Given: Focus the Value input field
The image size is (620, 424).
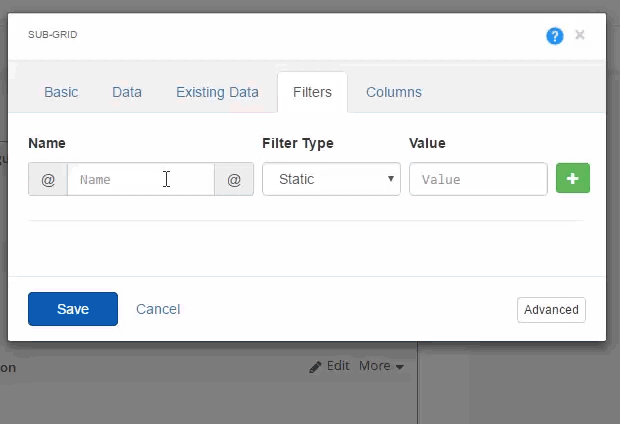Looking at the screenshot, I should click(x=478, y=179).
